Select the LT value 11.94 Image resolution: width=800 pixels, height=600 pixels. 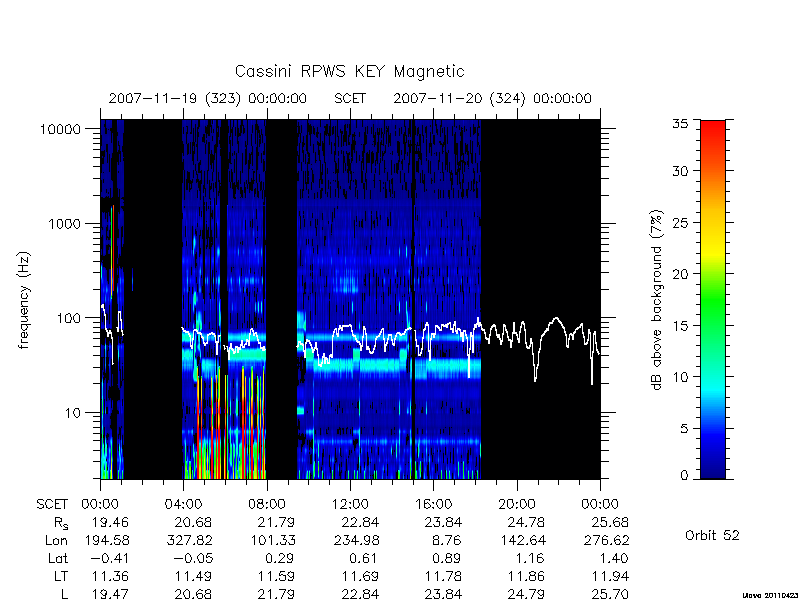click(x=610, y=576)
